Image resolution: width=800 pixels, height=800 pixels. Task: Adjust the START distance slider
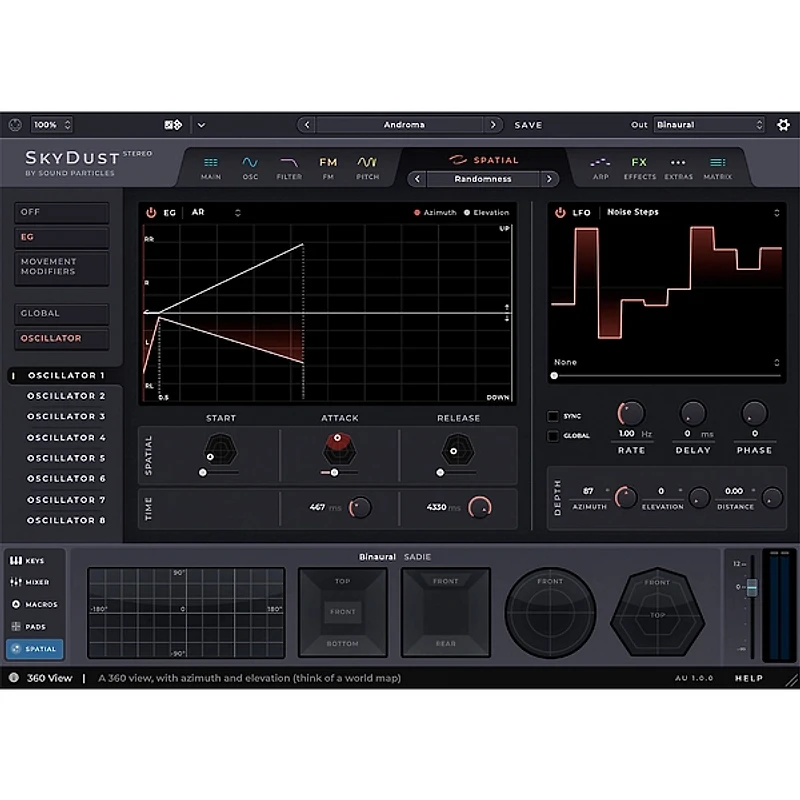(203, 473)
